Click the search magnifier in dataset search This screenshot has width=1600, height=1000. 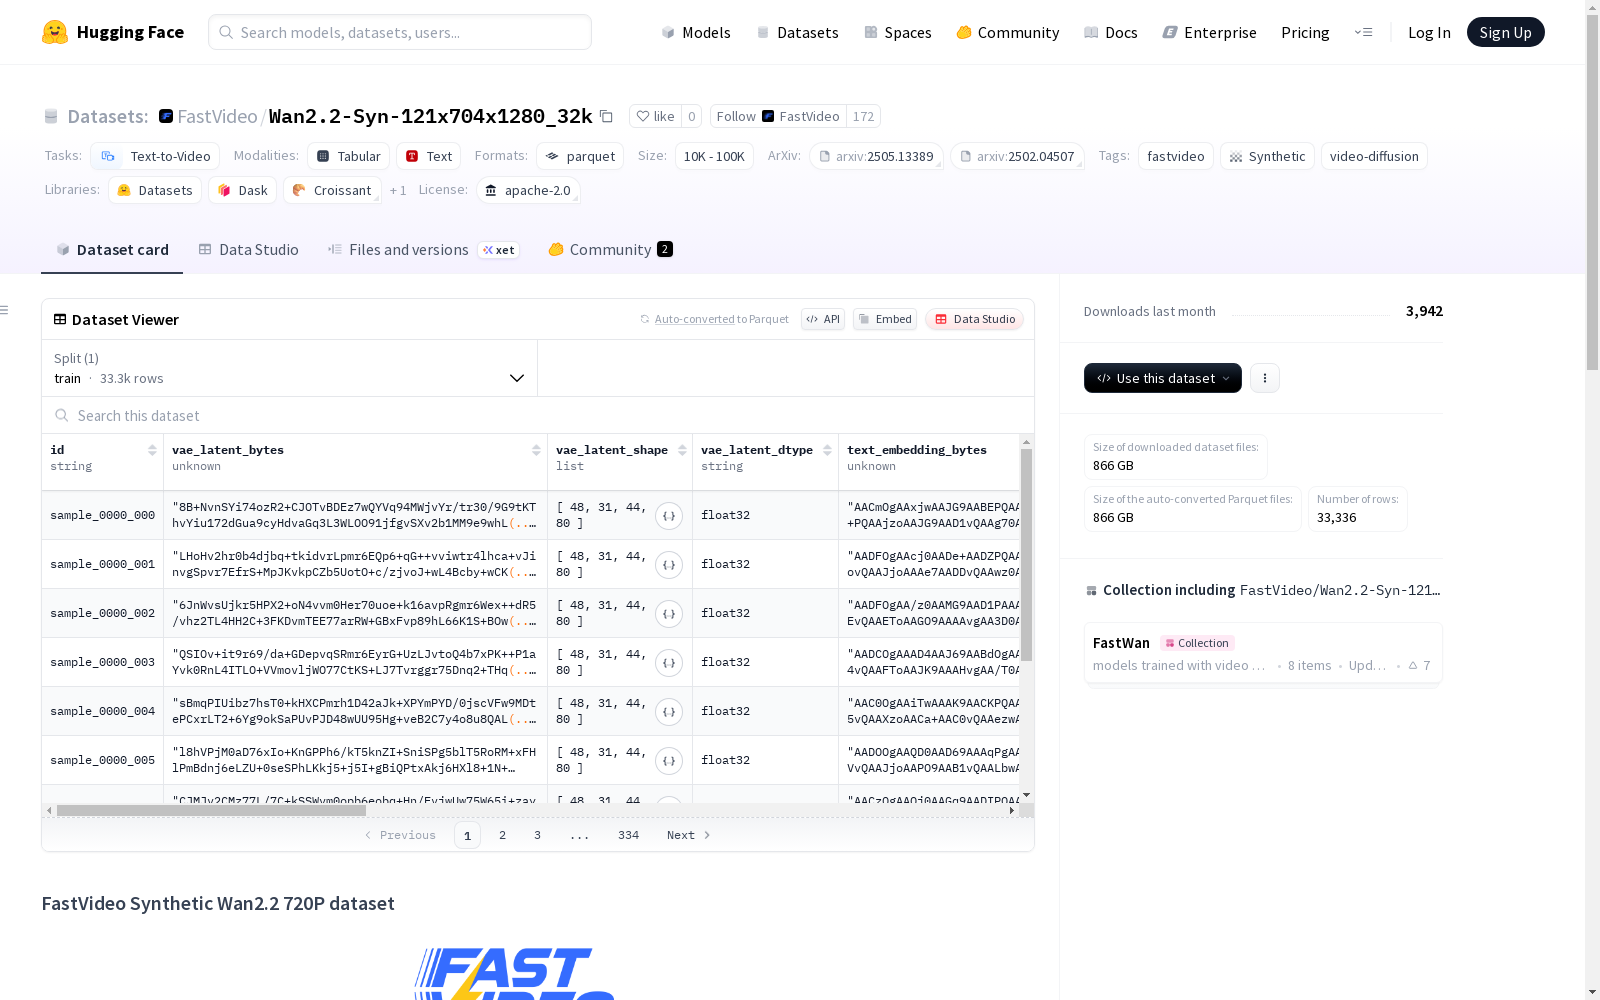62,415
